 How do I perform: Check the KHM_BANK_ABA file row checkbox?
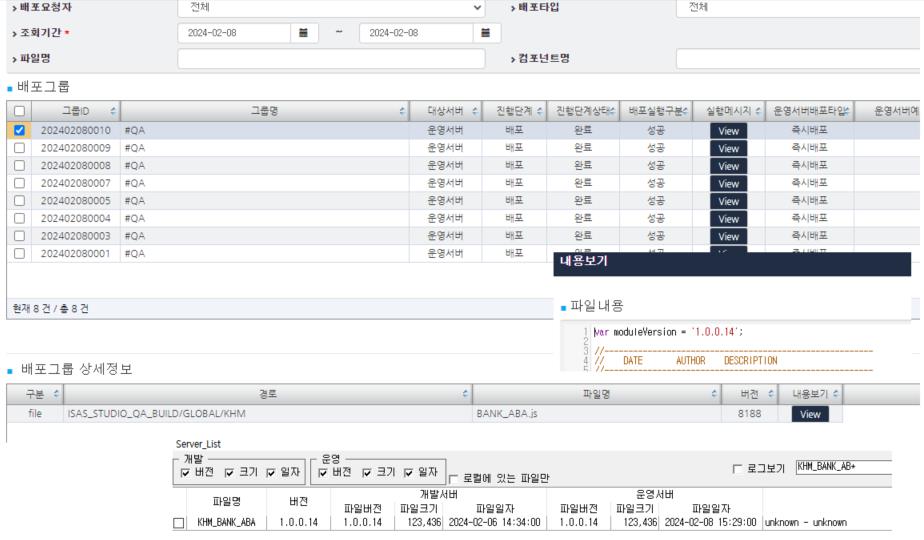179,523
